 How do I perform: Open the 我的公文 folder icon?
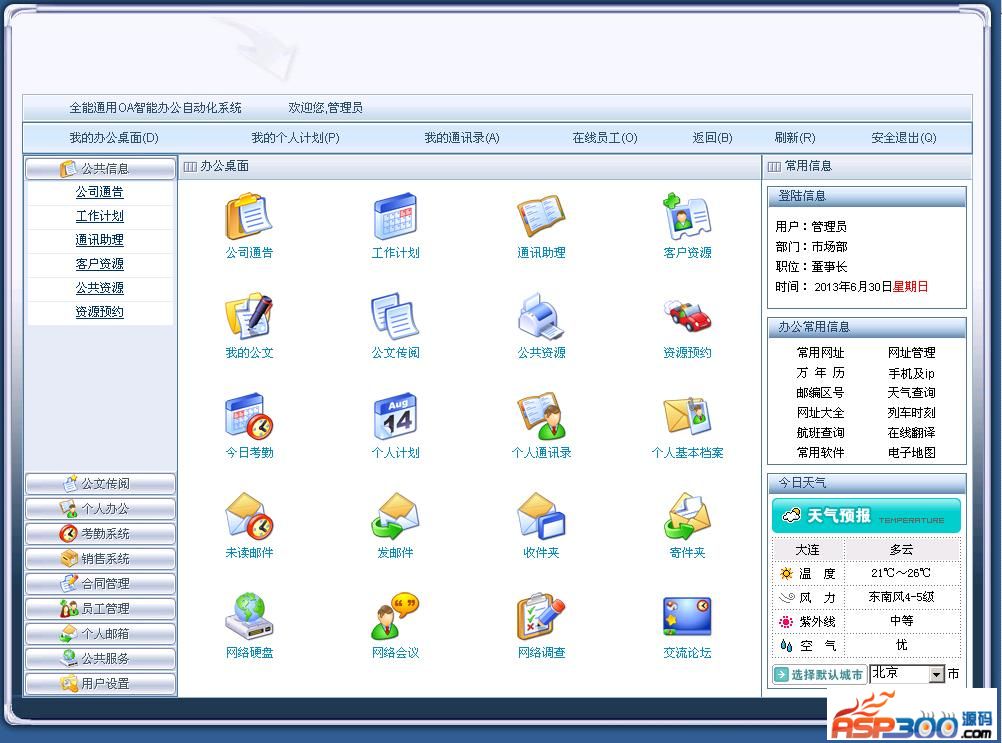[x=248, y=317]
